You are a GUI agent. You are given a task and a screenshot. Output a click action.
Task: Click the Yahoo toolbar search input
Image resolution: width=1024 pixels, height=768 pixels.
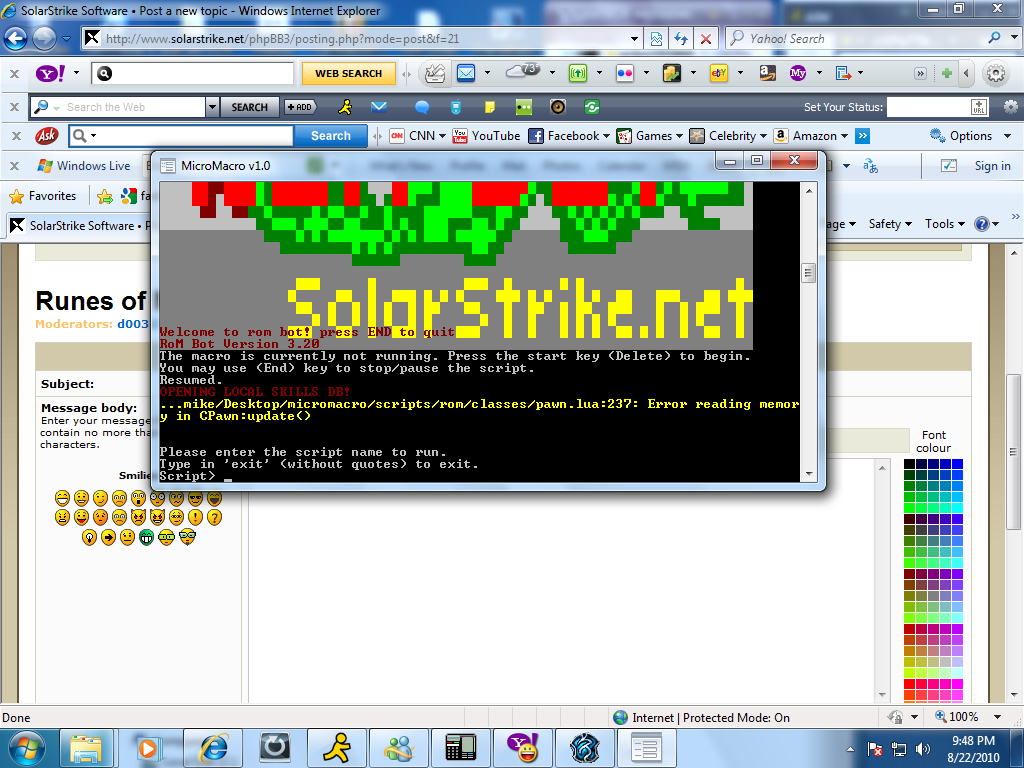(193, 73)
